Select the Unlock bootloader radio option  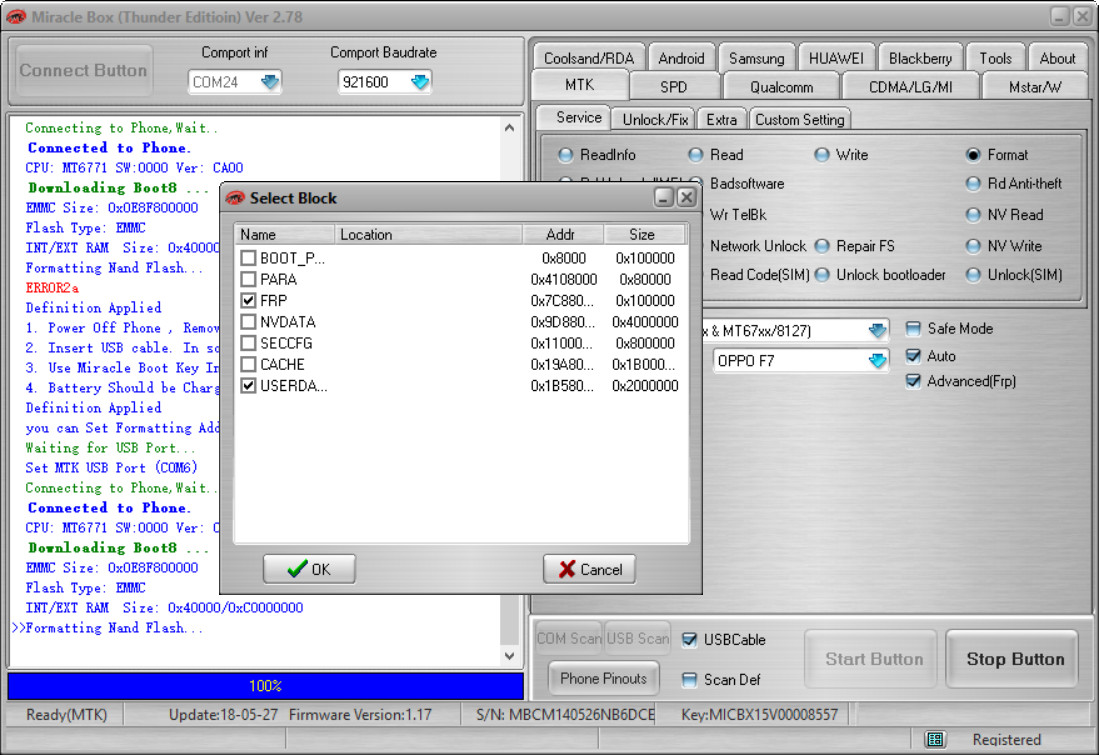(822, 275)
